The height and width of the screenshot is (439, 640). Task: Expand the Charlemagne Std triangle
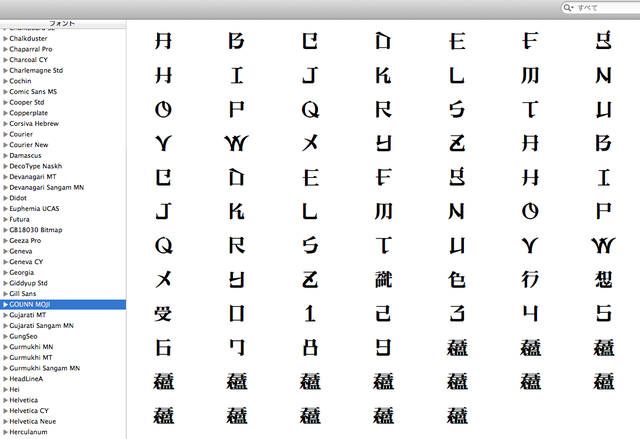tap(5, 70)
